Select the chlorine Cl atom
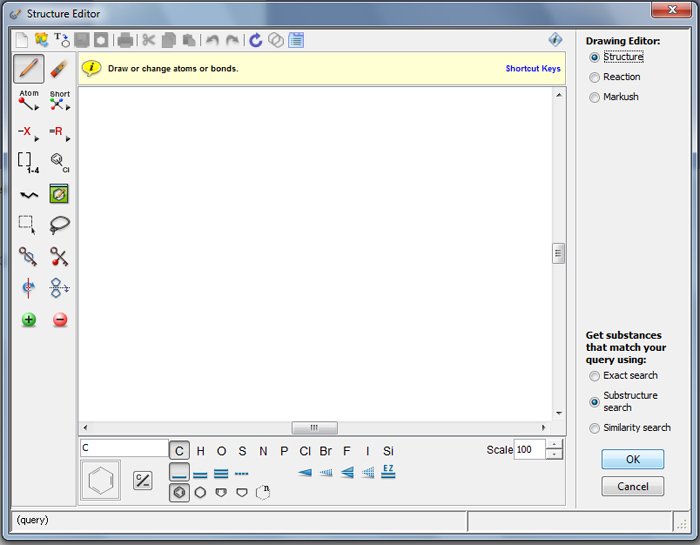 [x=305, y=451]
